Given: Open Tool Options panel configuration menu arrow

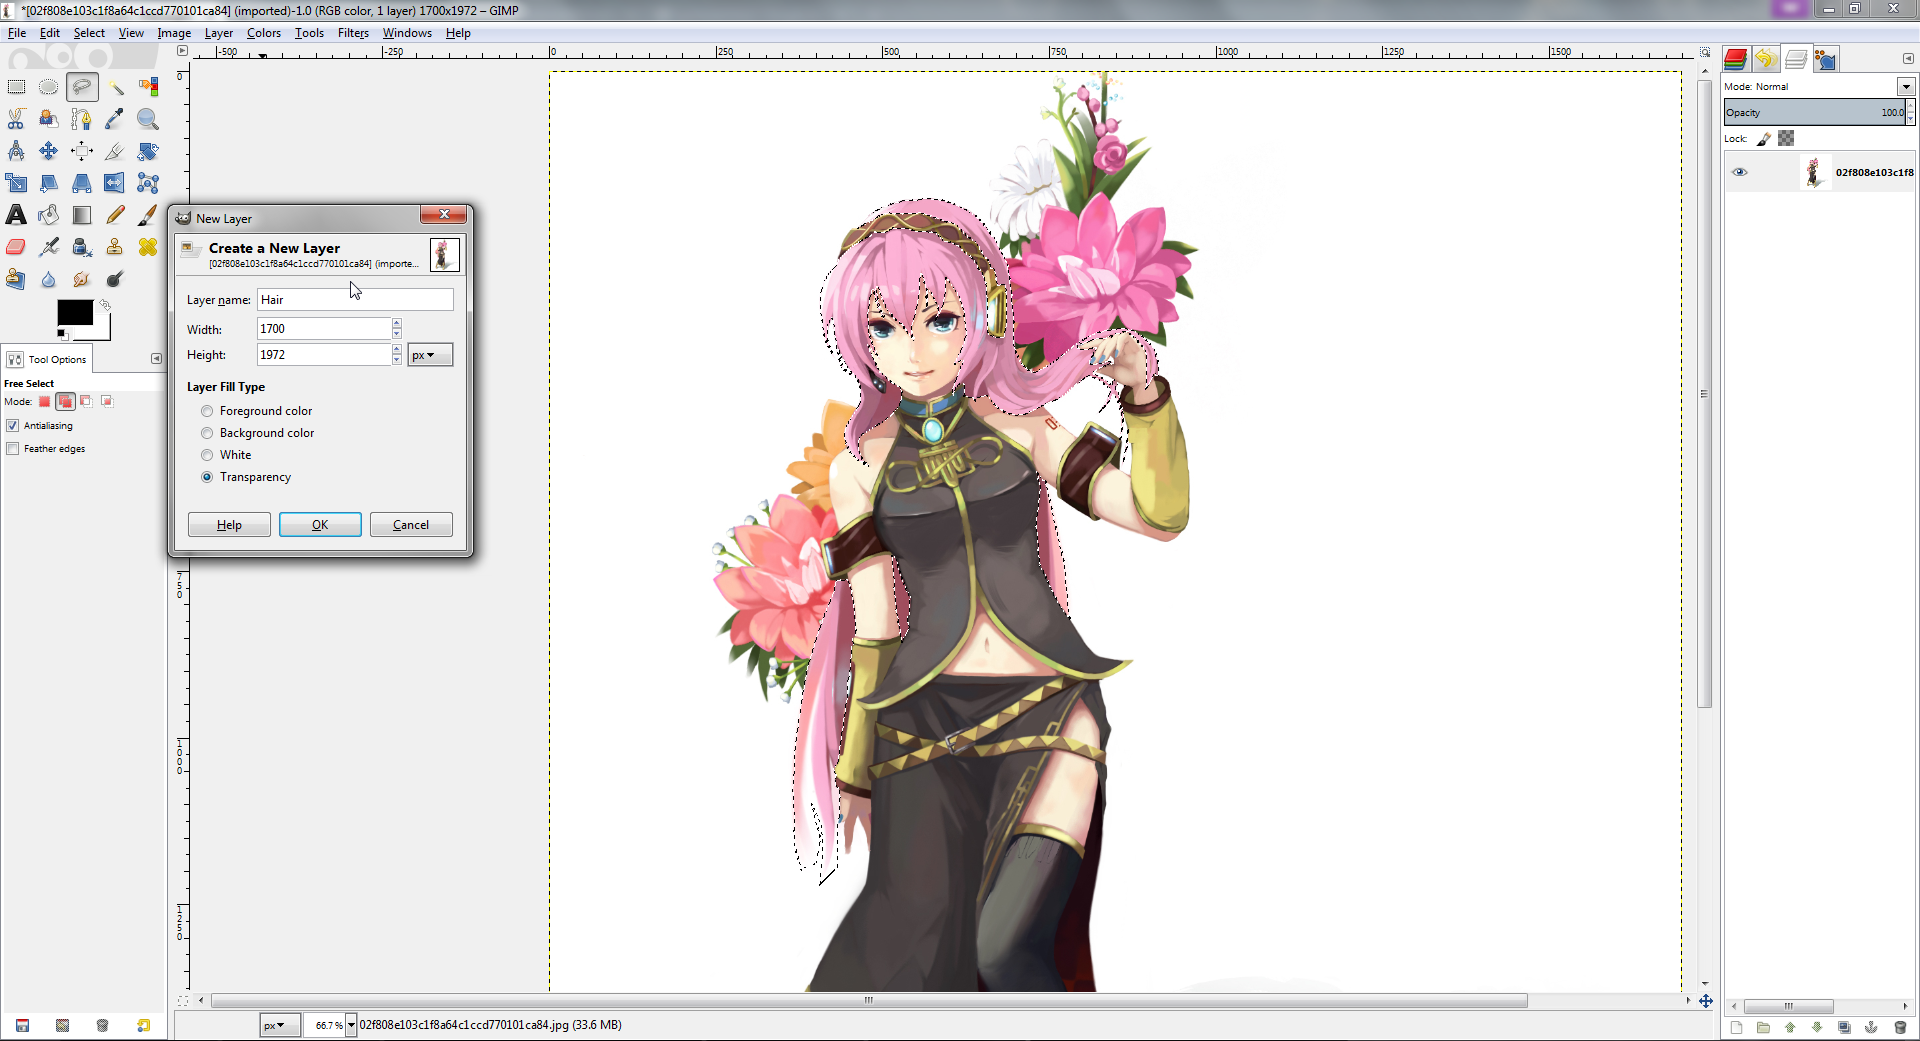Looking at the screenshot, I should click(x=156, y=359).
